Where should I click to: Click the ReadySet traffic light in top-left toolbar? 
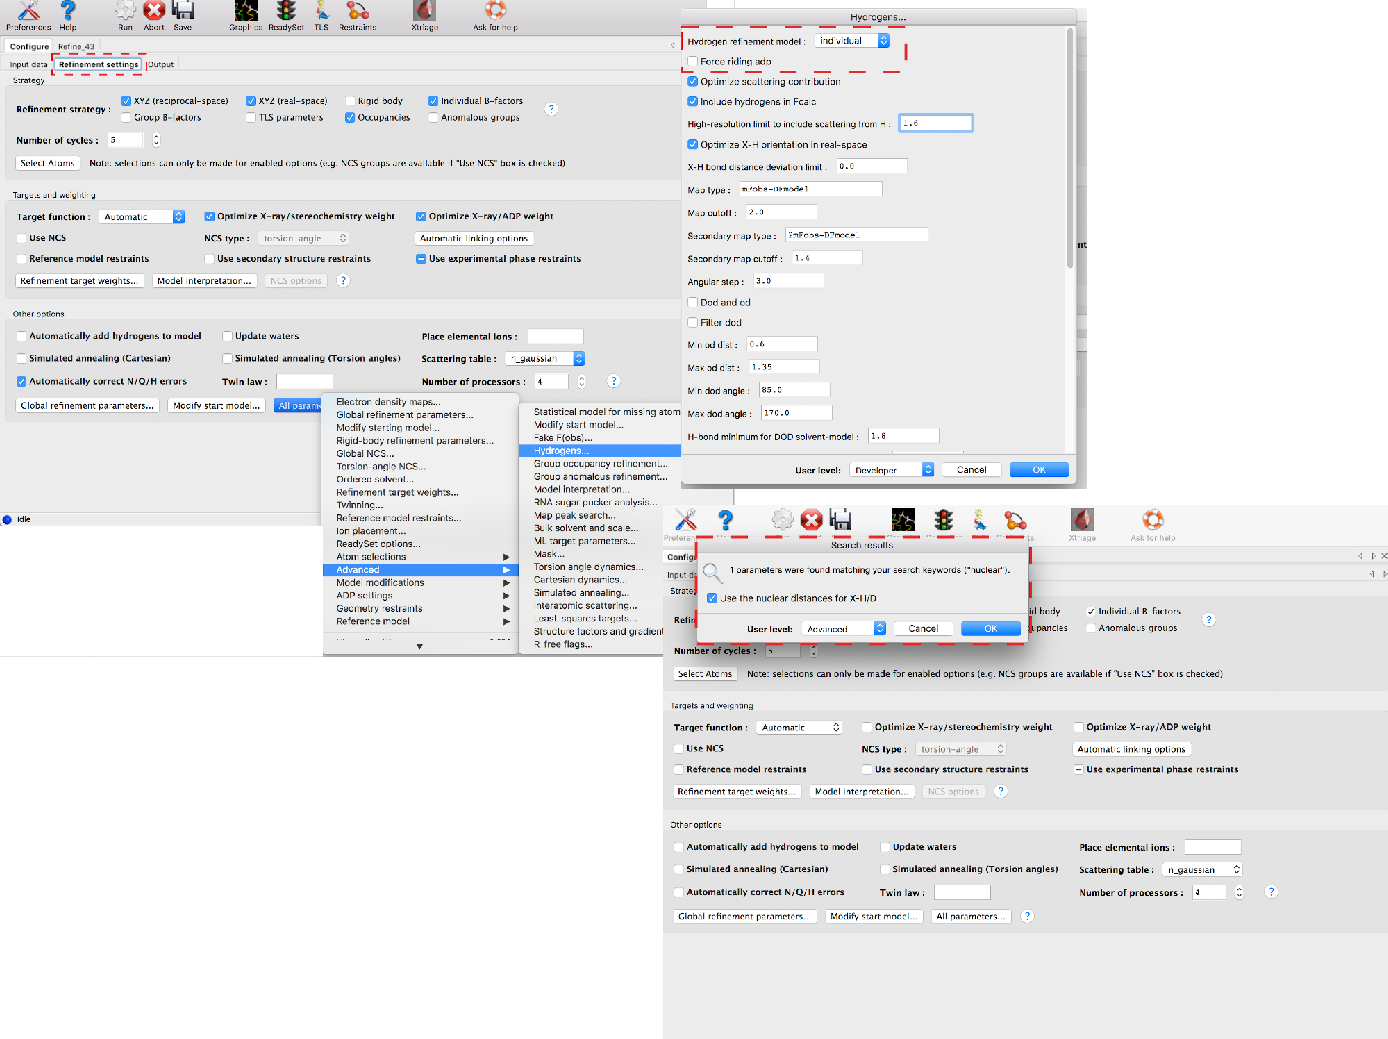click(286, 11)
